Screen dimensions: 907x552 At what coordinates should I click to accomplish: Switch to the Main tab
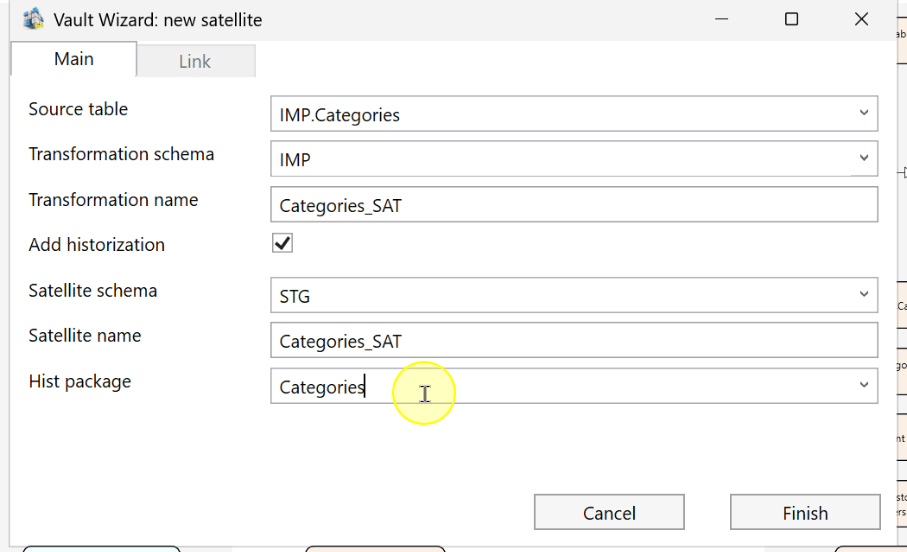tap(73, 59)
